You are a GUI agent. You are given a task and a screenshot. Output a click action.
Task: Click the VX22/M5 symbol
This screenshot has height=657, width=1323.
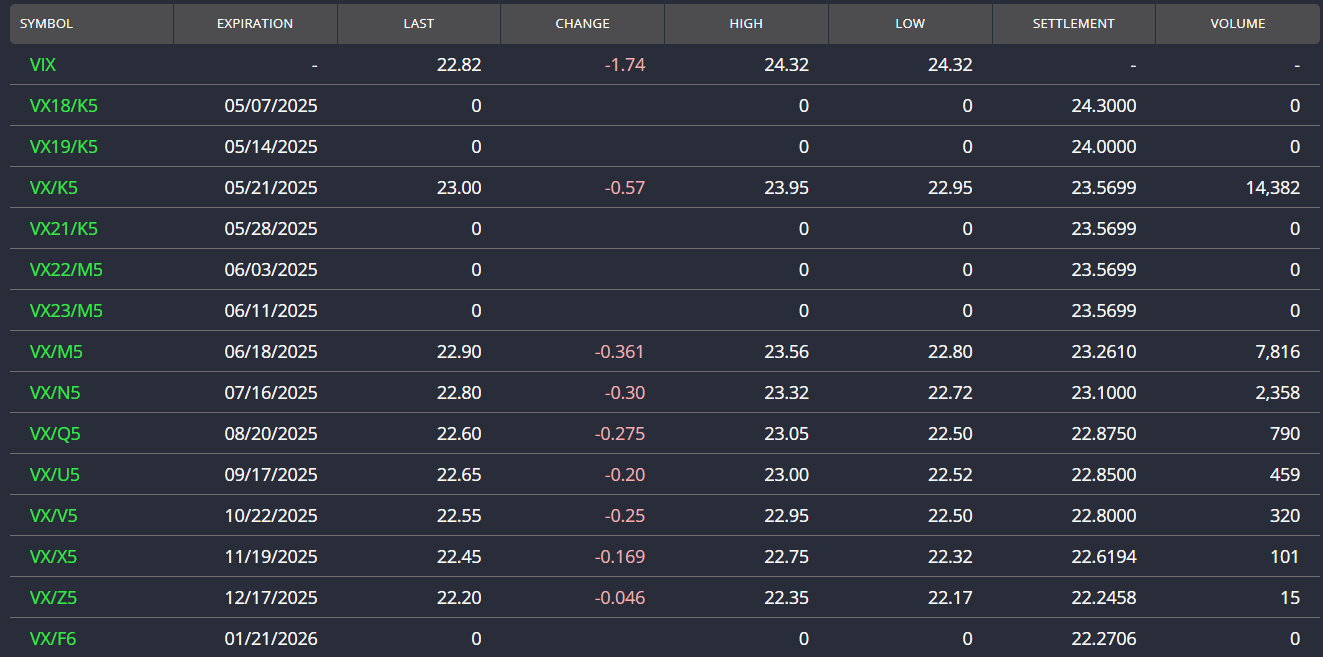[66, 270]
